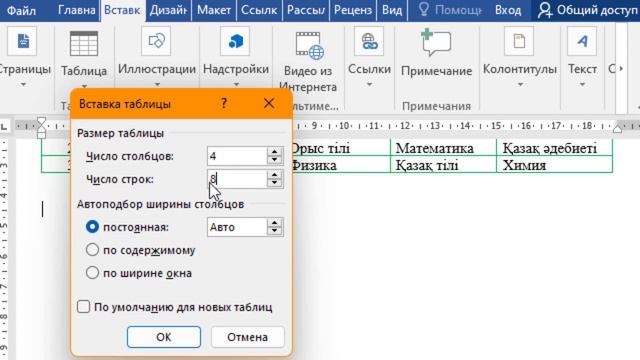640x360 pixels.
Task: Click the rows count input field
Action: pyautogui.click(x=237, y=179)
